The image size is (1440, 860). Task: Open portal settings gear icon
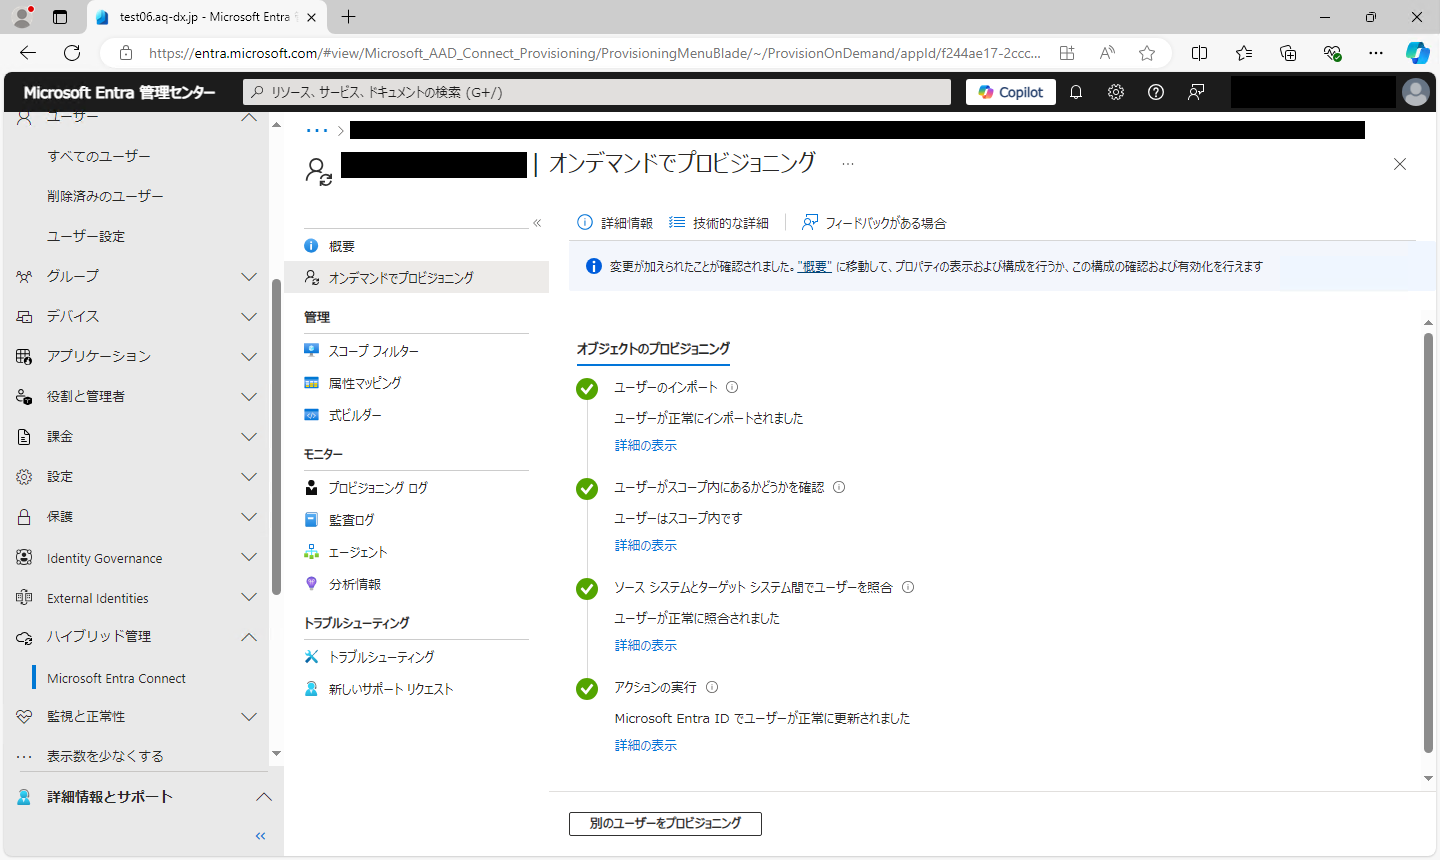tap(1116, 92)
